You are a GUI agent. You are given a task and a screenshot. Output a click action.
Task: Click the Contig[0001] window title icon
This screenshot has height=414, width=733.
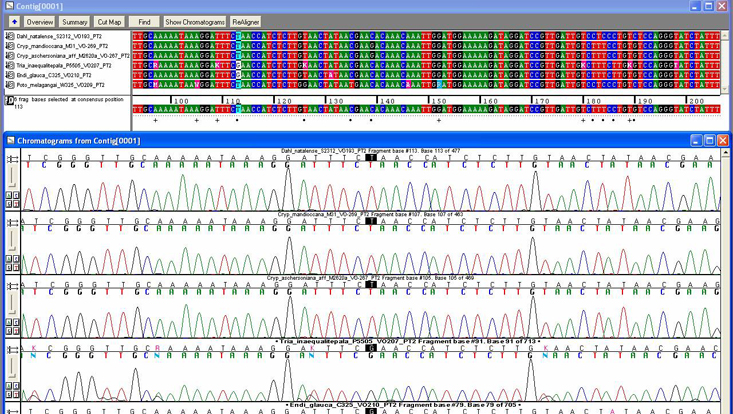coord(9,6)
